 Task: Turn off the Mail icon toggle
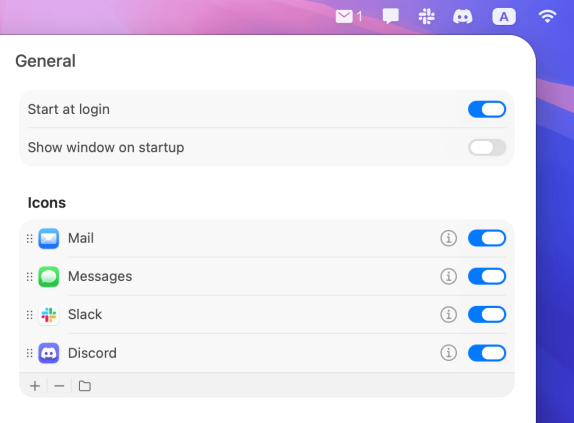tap(487, 238)
